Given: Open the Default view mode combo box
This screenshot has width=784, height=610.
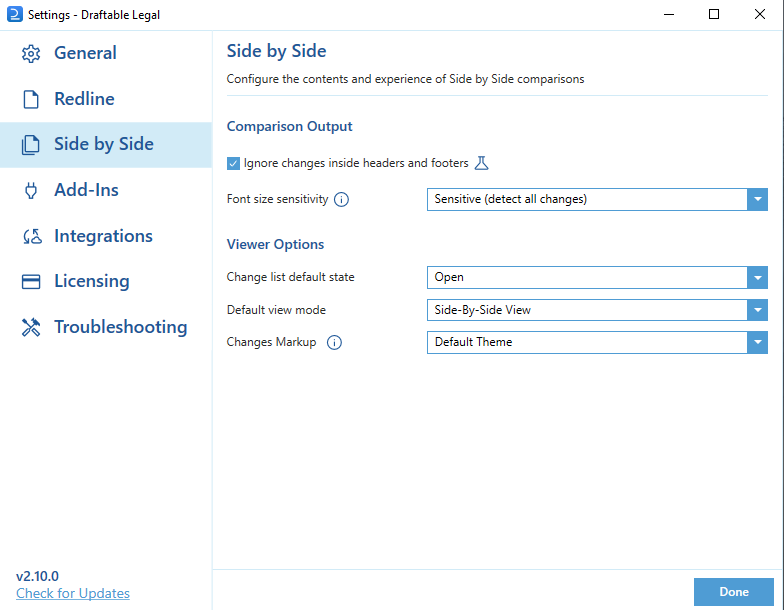Looking at the screenshot, I should click(x=597, y=310).
